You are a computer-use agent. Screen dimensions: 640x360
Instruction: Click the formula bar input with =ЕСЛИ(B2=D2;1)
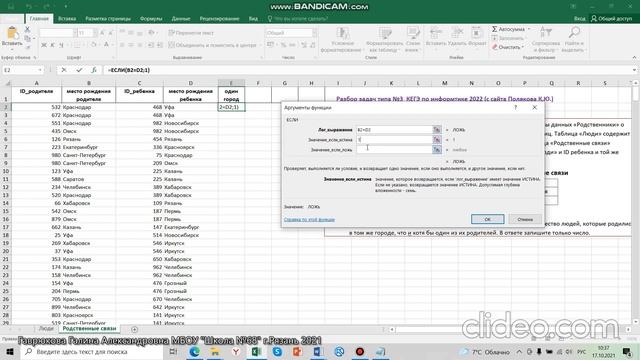366,70
